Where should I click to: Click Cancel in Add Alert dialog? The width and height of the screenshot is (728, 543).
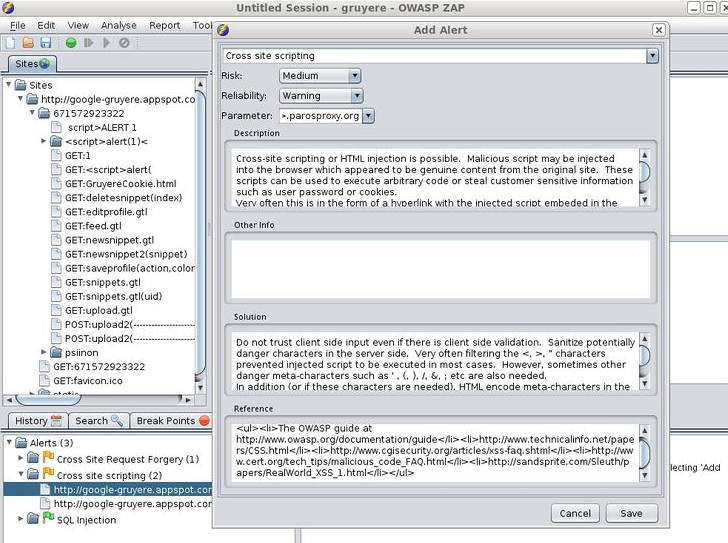click(x=575, y=513)
